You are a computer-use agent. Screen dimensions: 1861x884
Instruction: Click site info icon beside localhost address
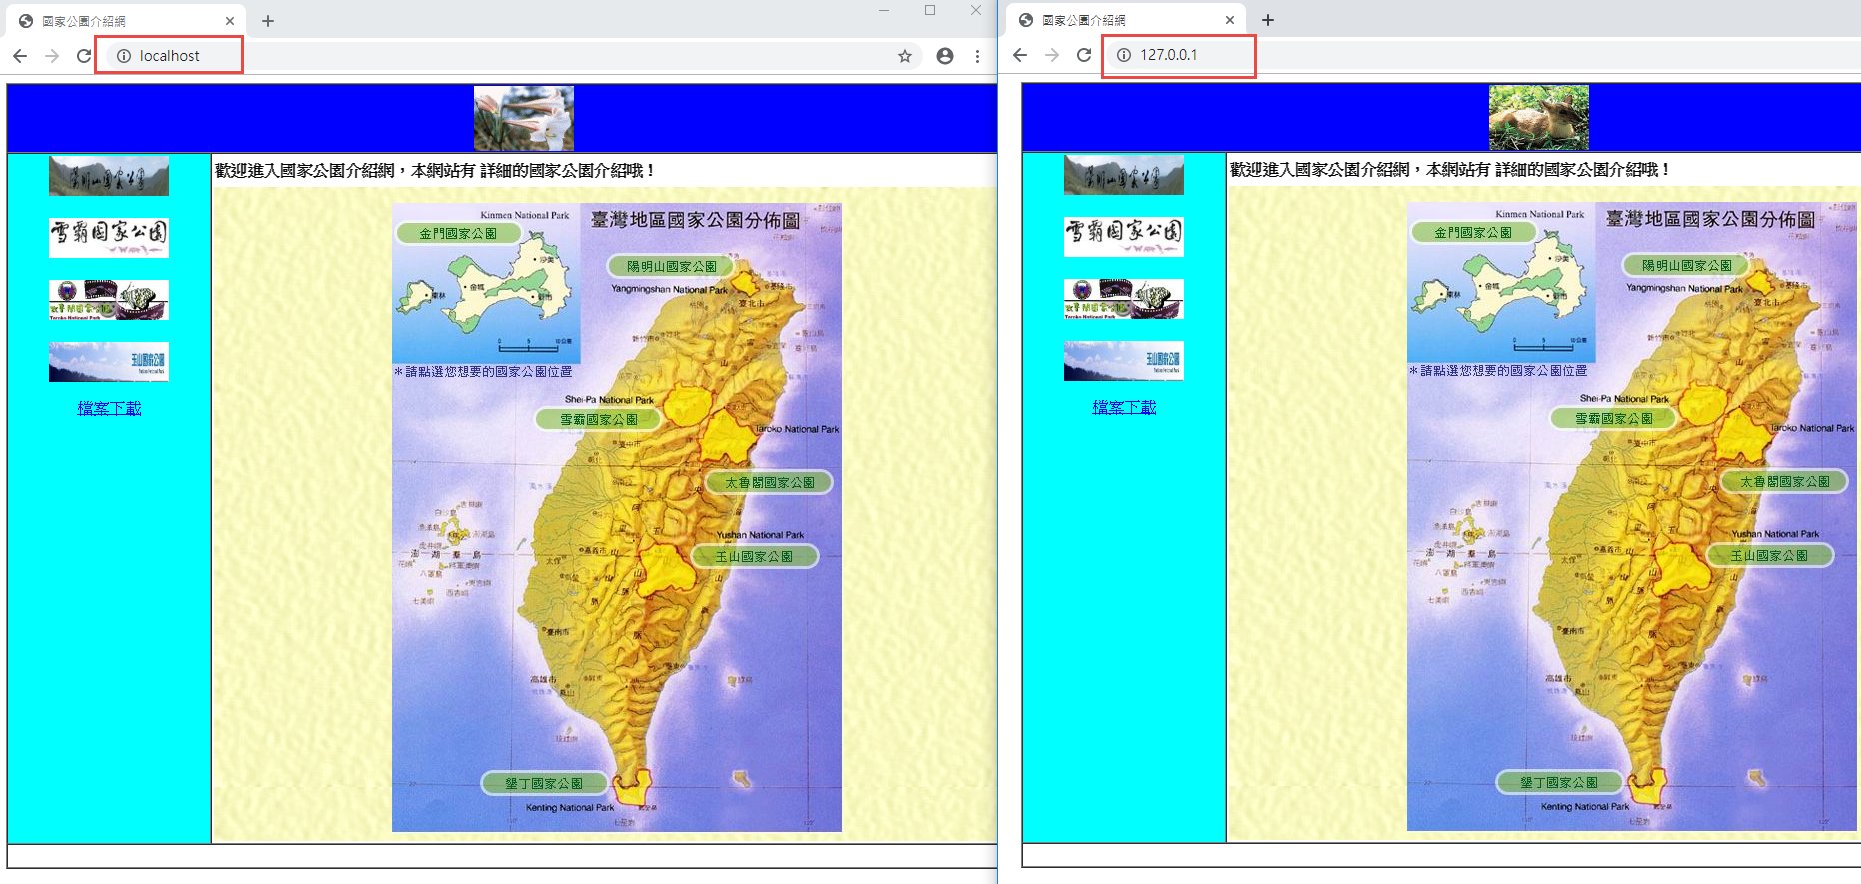(124, 56)
